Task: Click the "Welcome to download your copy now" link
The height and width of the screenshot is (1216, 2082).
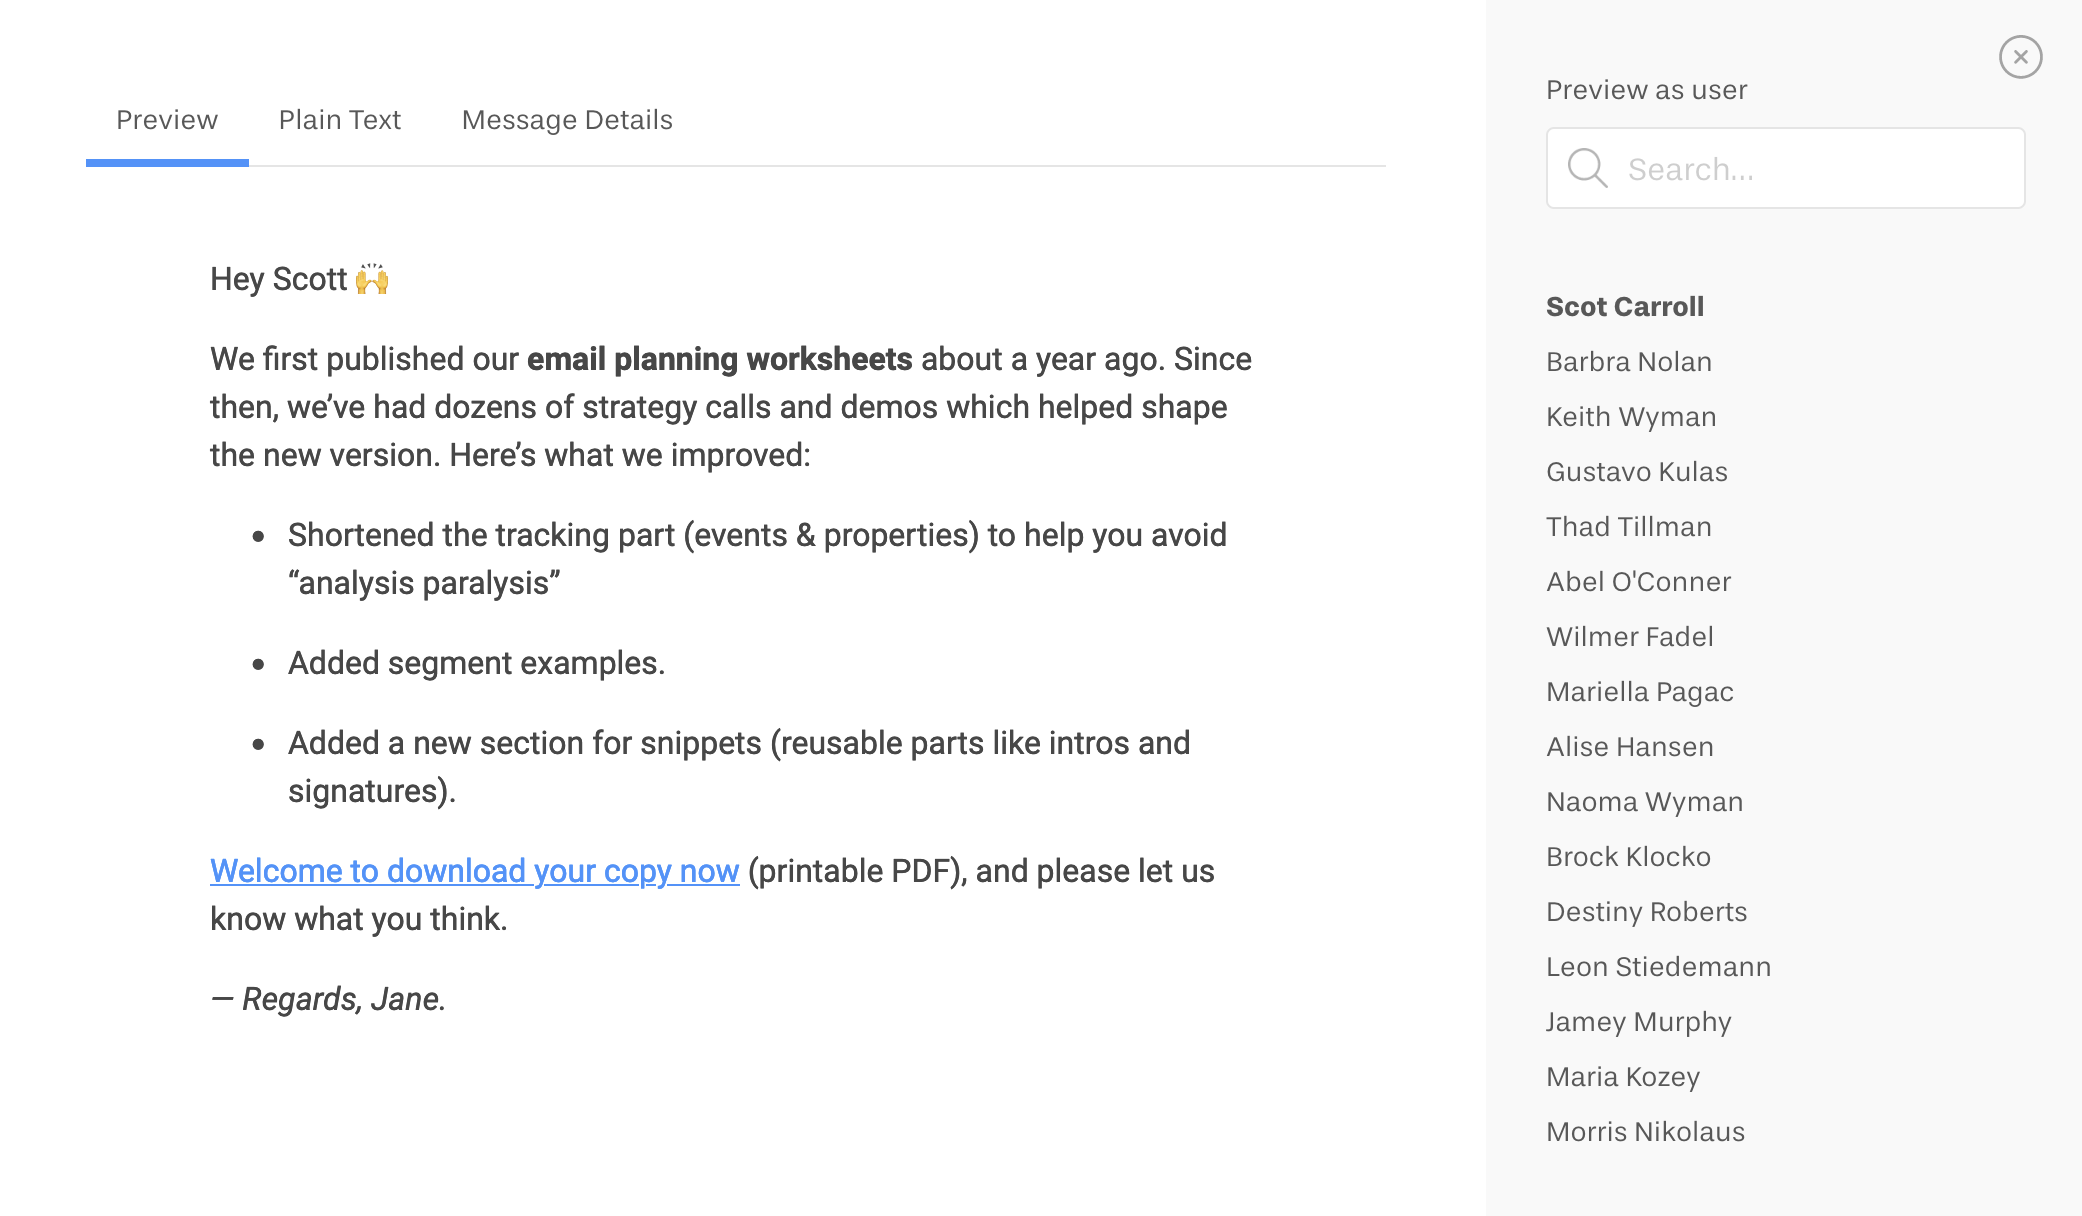Action: tap(474, 871)
